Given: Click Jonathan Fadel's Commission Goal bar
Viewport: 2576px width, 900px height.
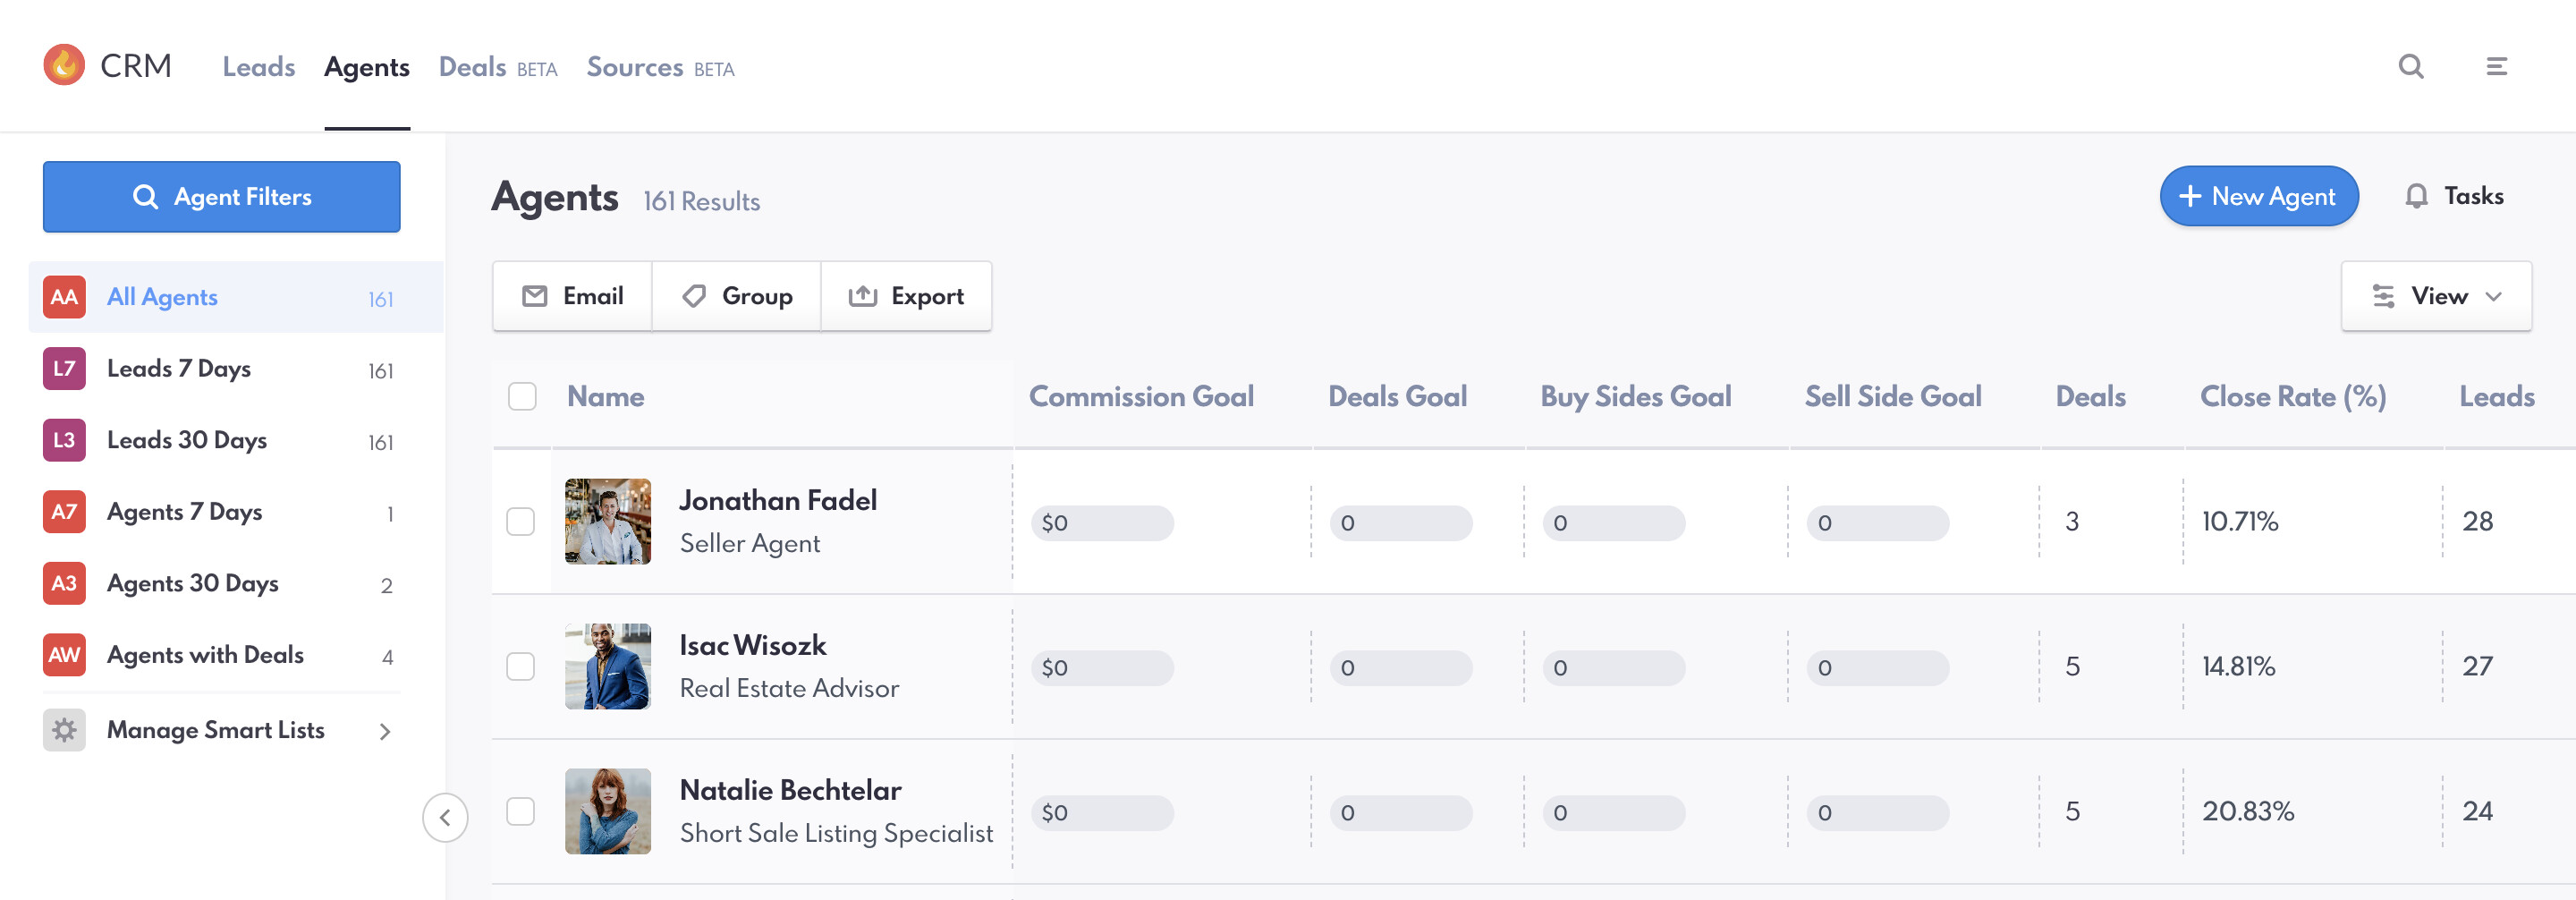Looking at the screenshot, I should pos(1102,523).
